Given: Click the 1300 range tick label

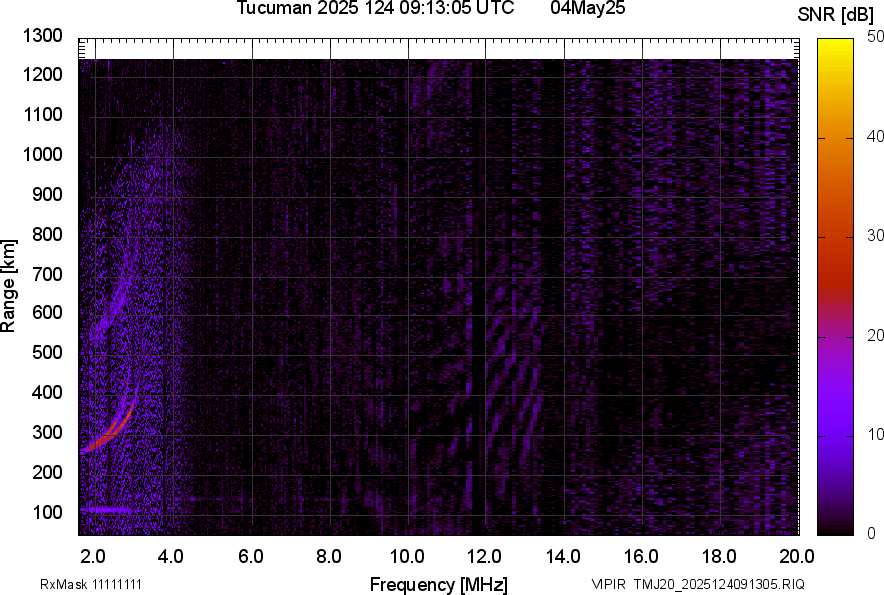Looking at the screenshot, I should tap(42, 36).
